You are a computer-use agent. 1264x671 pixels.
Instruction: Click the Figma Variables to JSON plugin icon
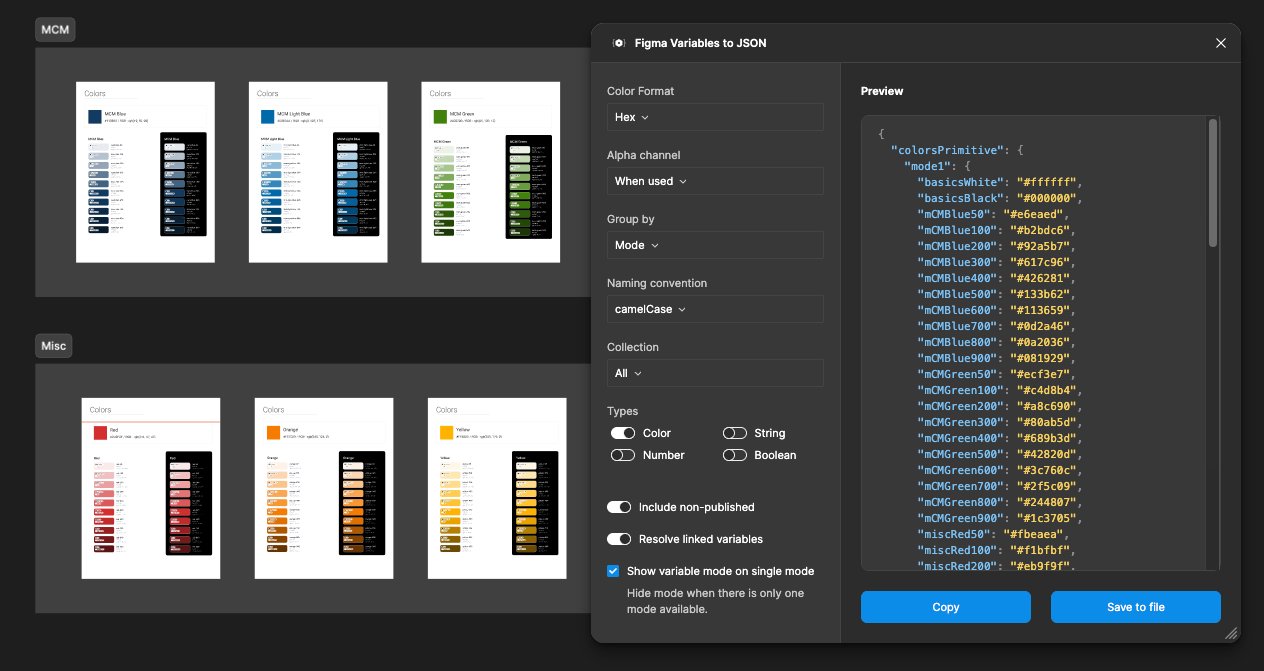point(621,43)
